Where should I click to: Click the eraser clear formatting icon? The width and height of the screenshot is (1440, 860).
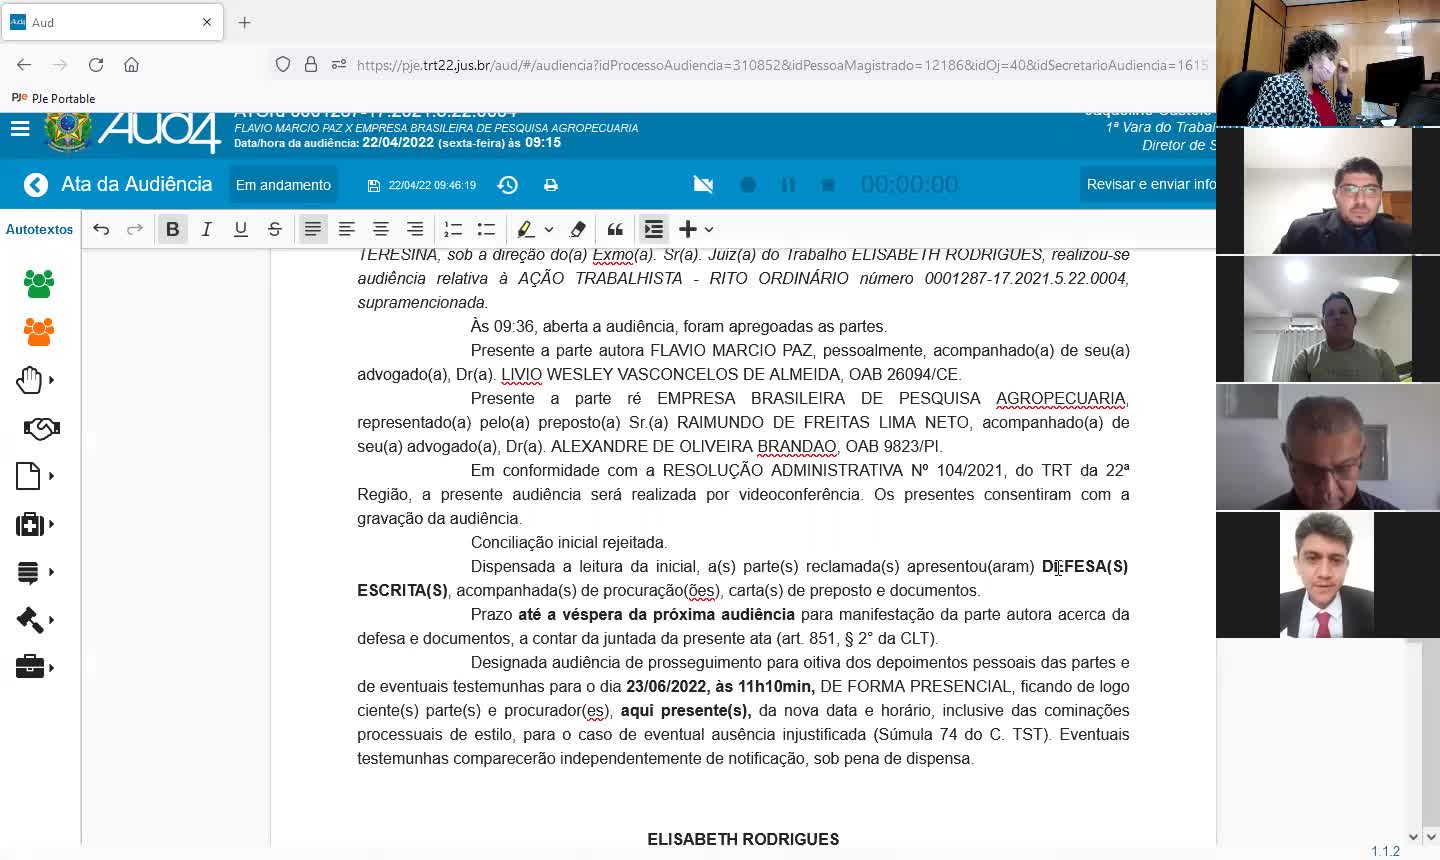[577, 229]
